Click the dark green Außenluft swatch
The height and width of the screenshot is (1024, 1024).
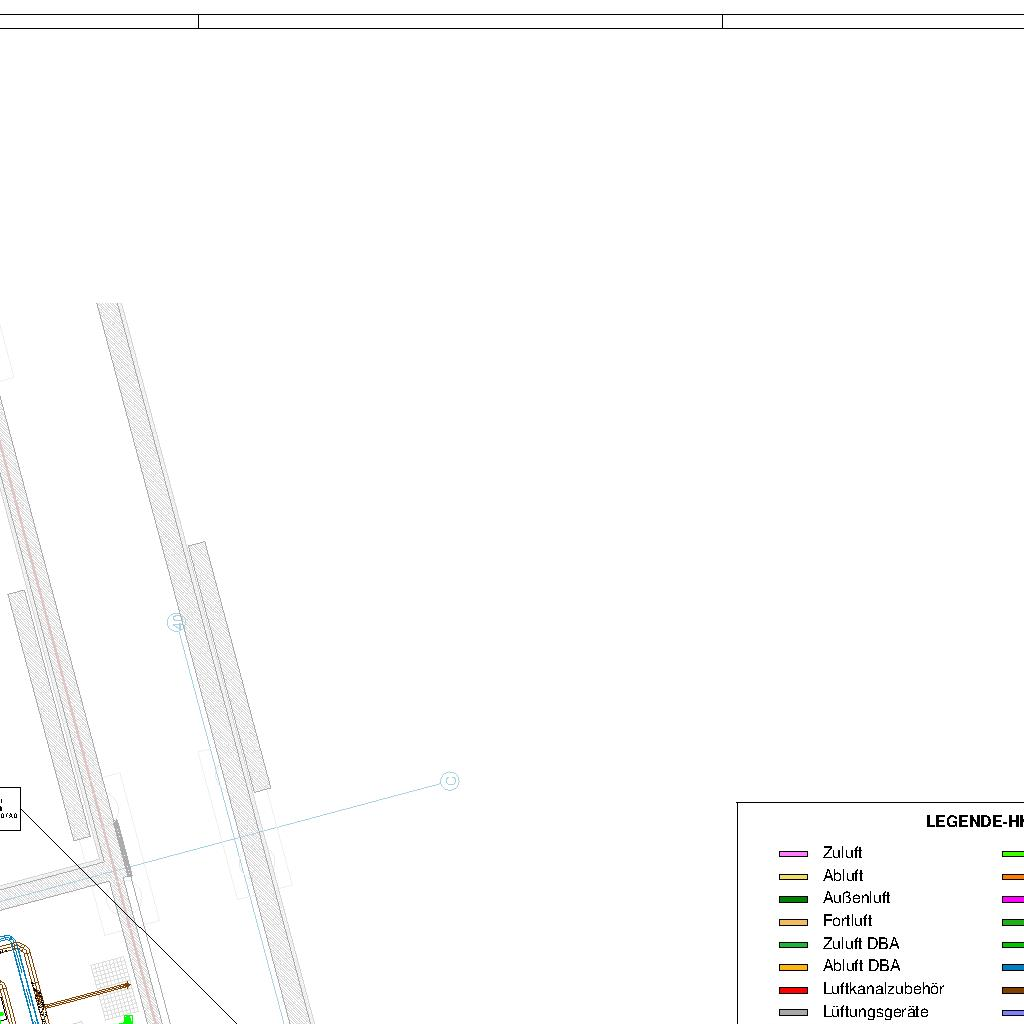[x=793, y=899]
